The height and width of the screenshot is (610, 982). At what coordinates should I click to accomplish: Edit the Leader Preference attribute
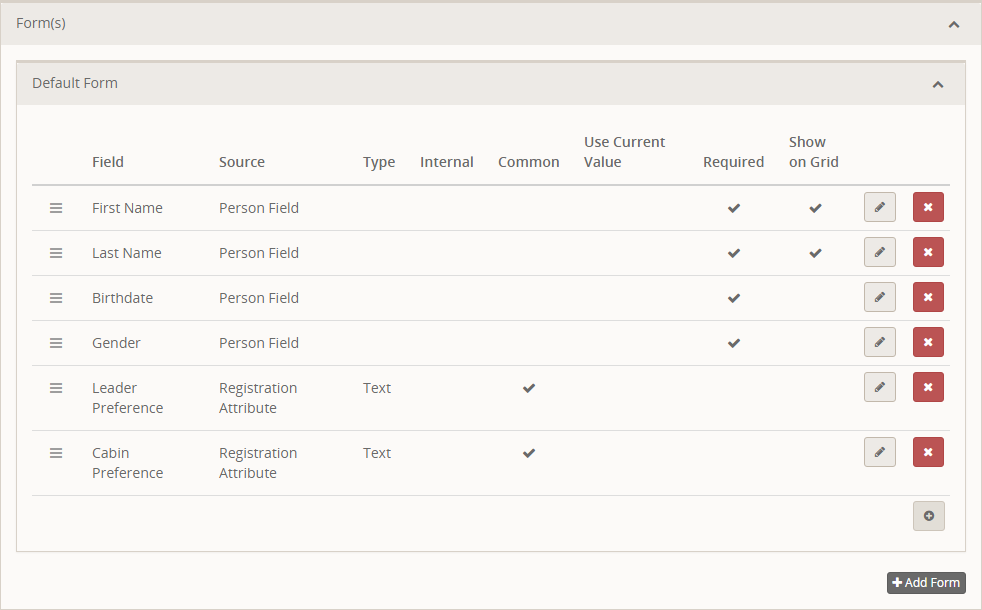(x=879, y=387)
